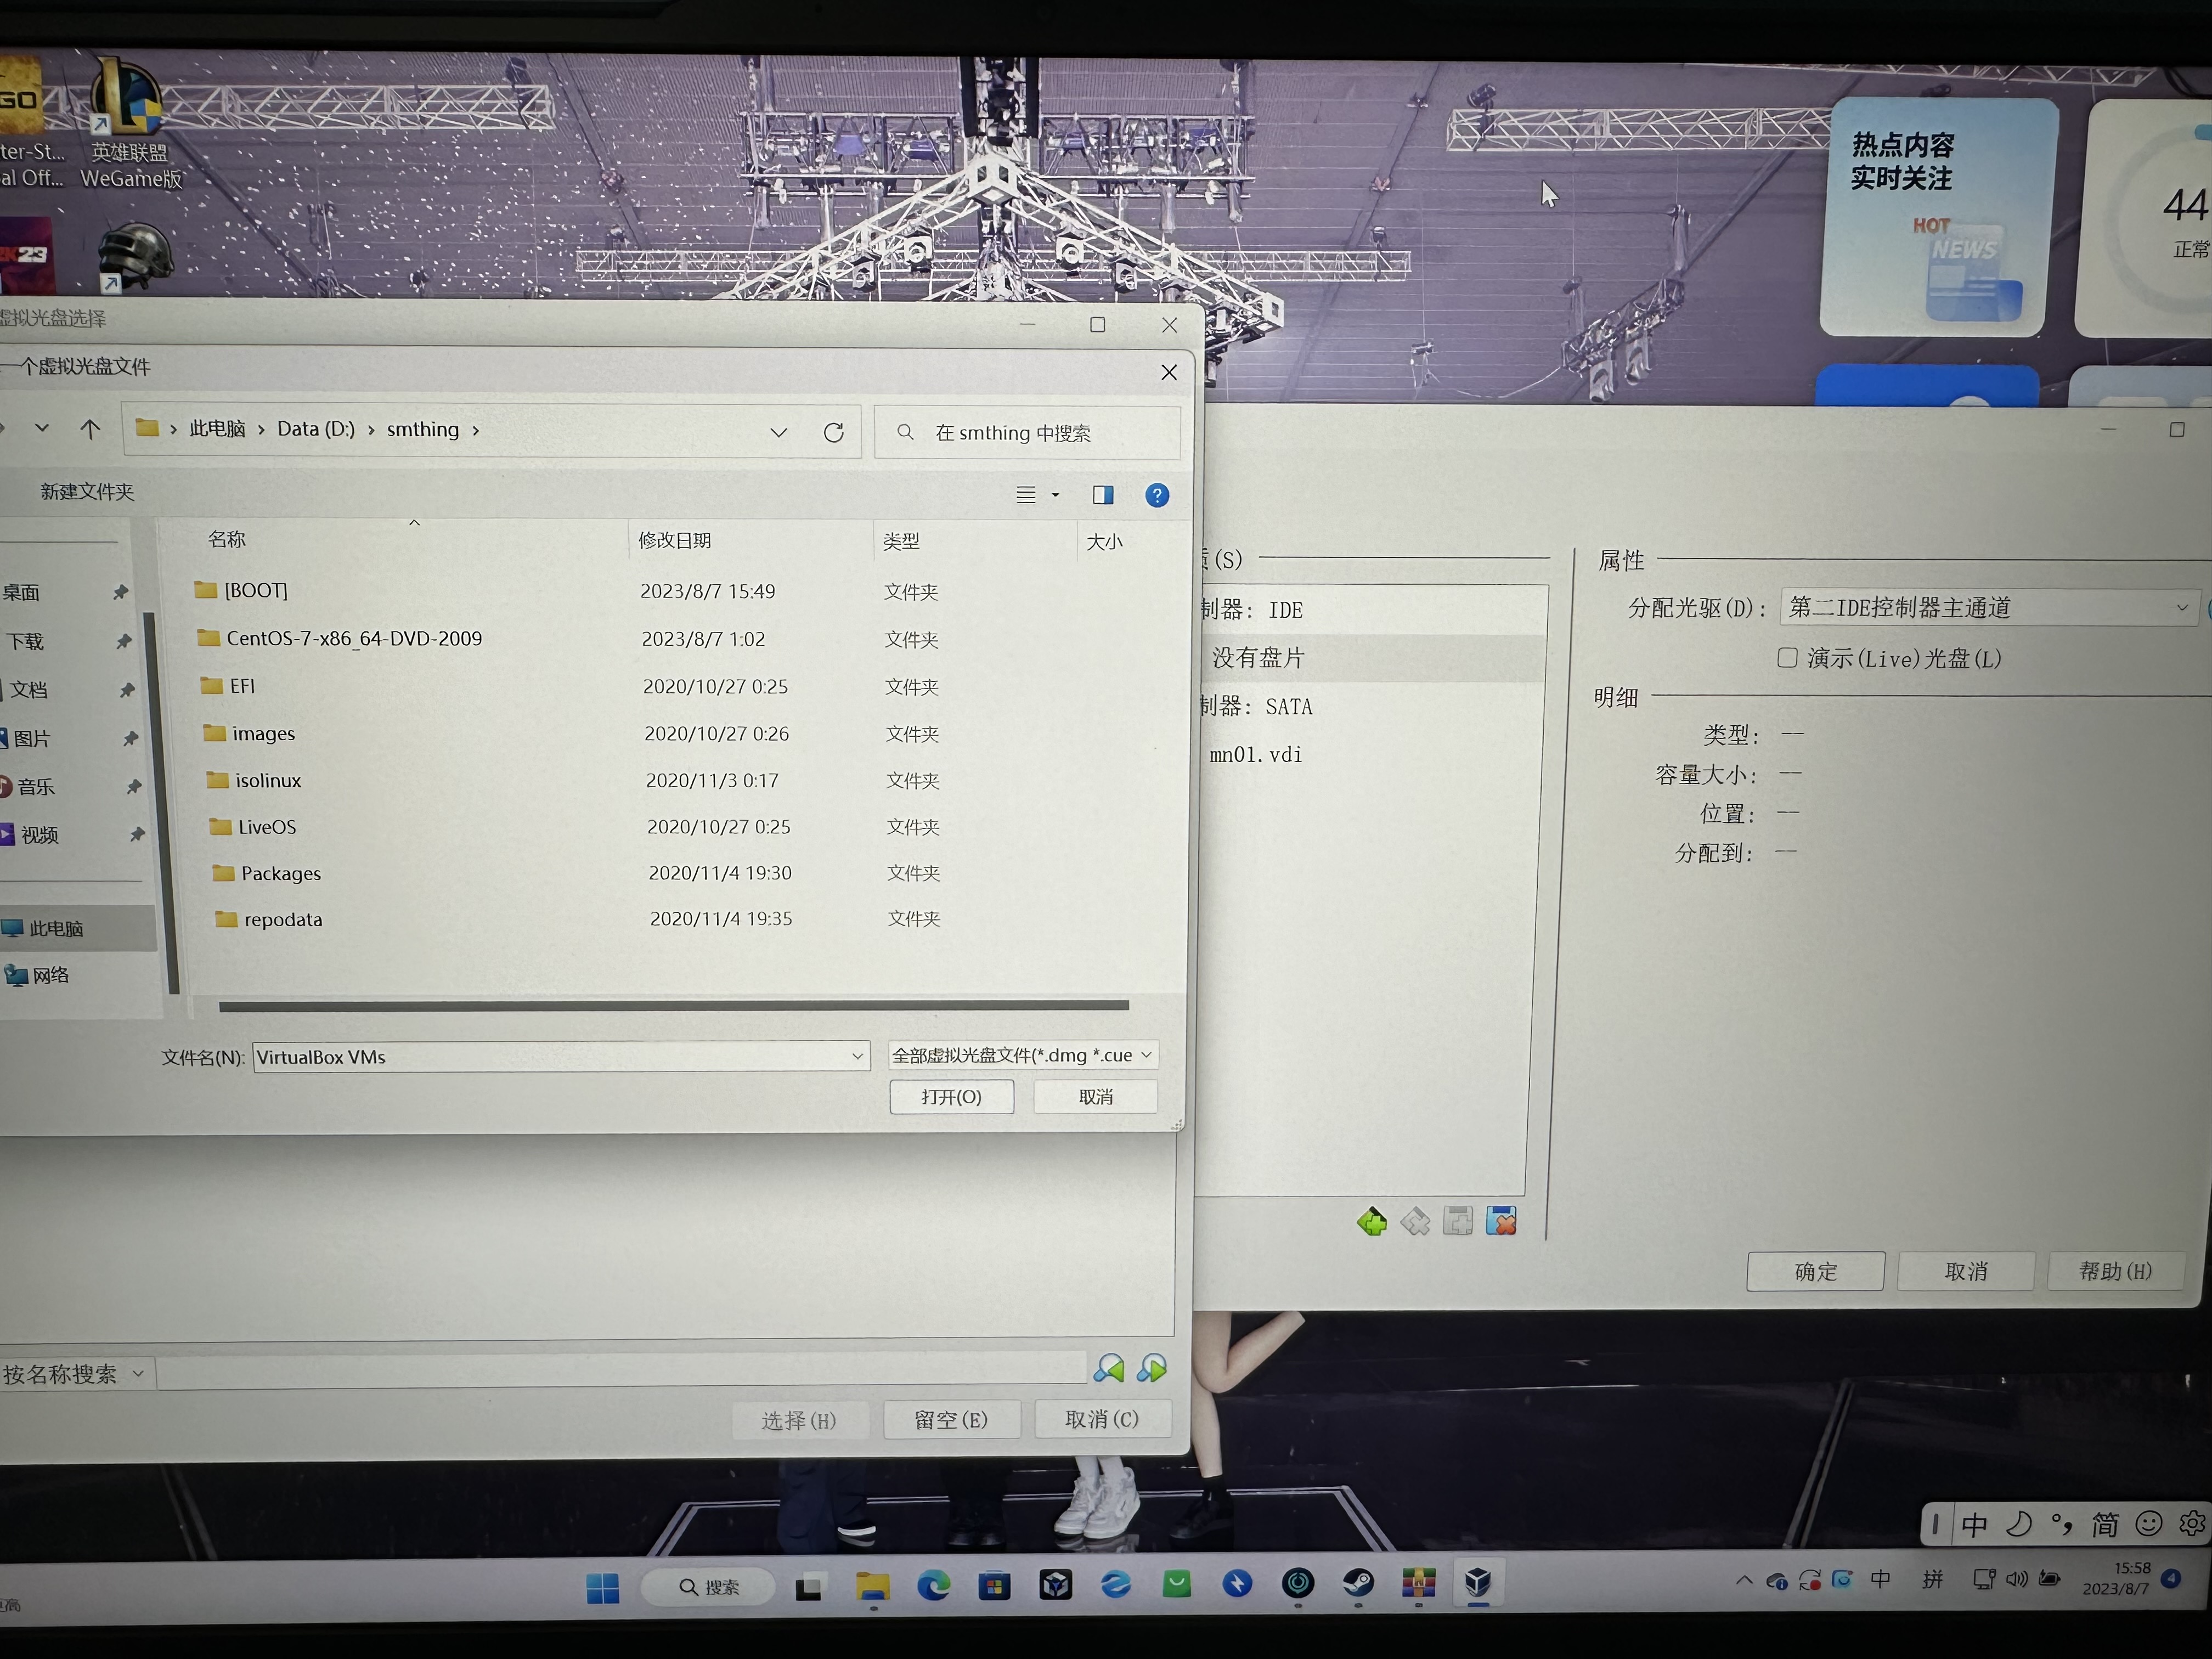
Task: Click the 帮助(H) button
Action: click(2115, 1271)
